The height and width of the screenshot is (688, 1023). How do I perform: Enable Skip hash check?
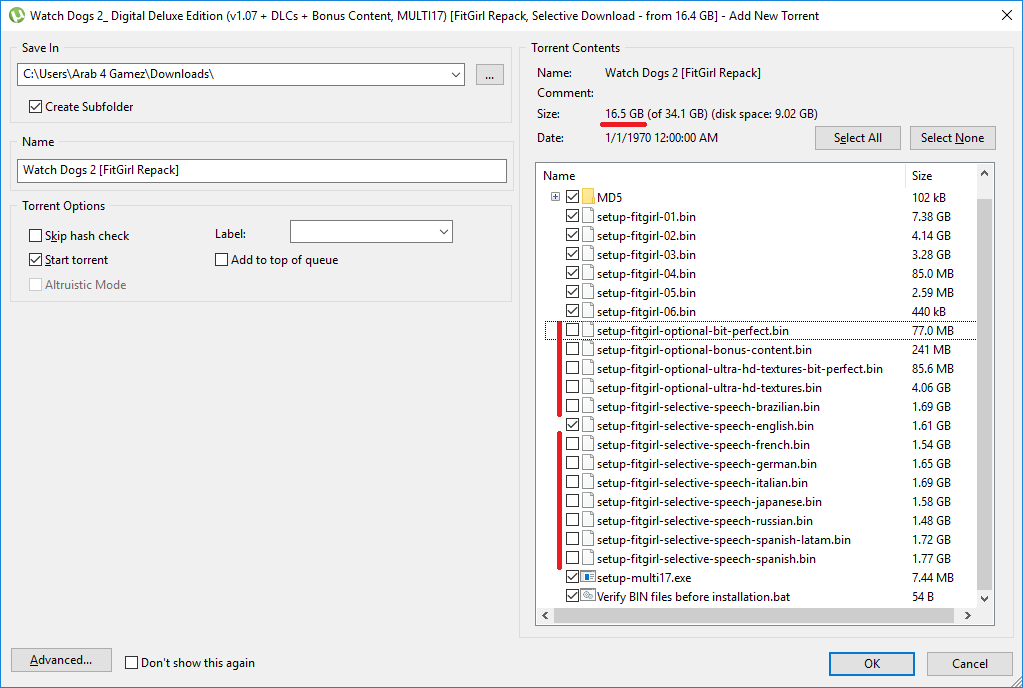click(35, 235)
